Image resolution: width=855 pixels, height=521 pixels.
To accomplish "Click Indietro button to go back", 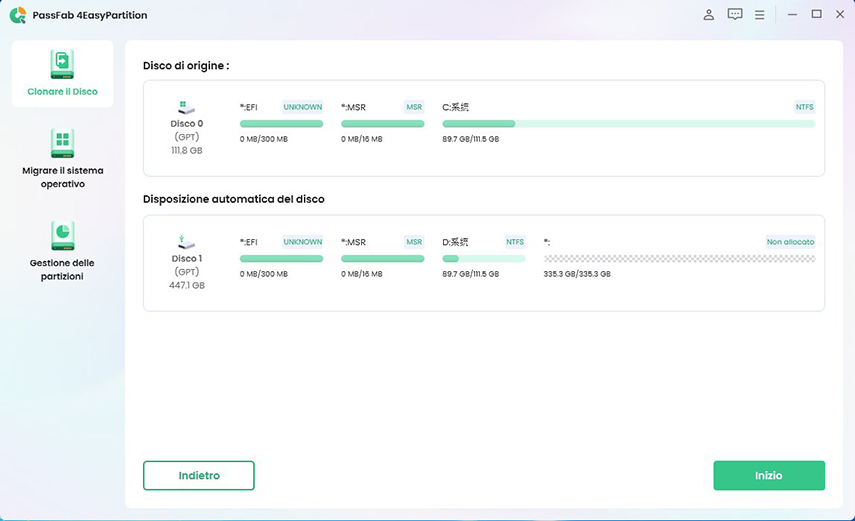I will click(199, 475).
